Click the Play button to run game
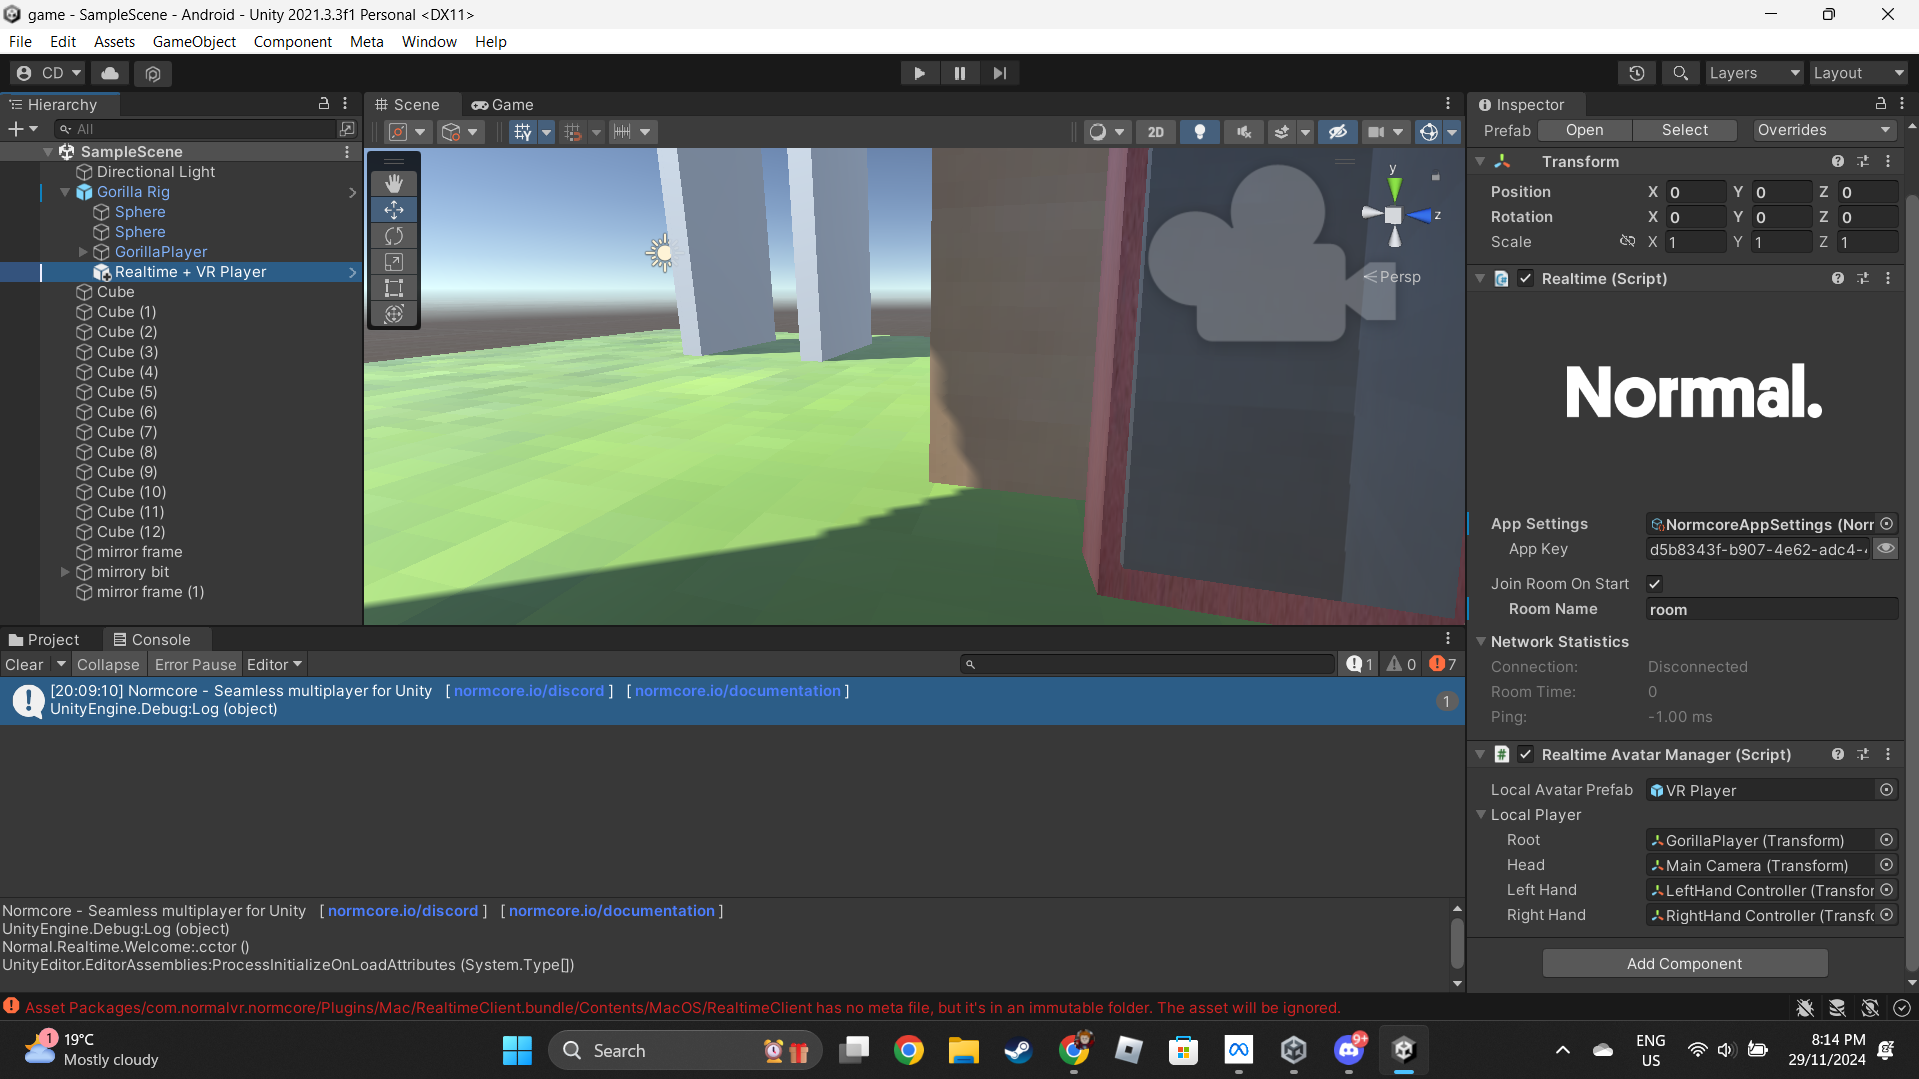Image resolution: width=1919 pixels, height=1079 pixels. point(919,73)
